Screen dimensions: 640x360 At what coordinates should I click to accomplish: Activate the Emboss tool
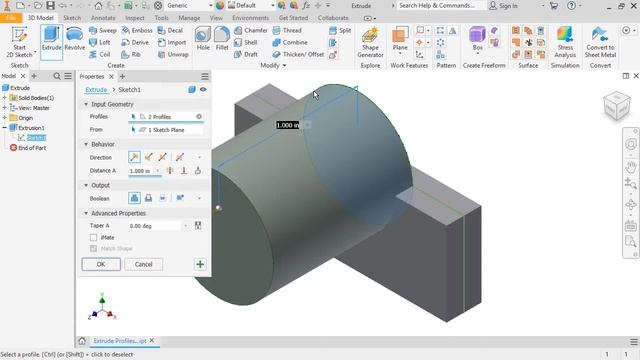tap(137, 30)
